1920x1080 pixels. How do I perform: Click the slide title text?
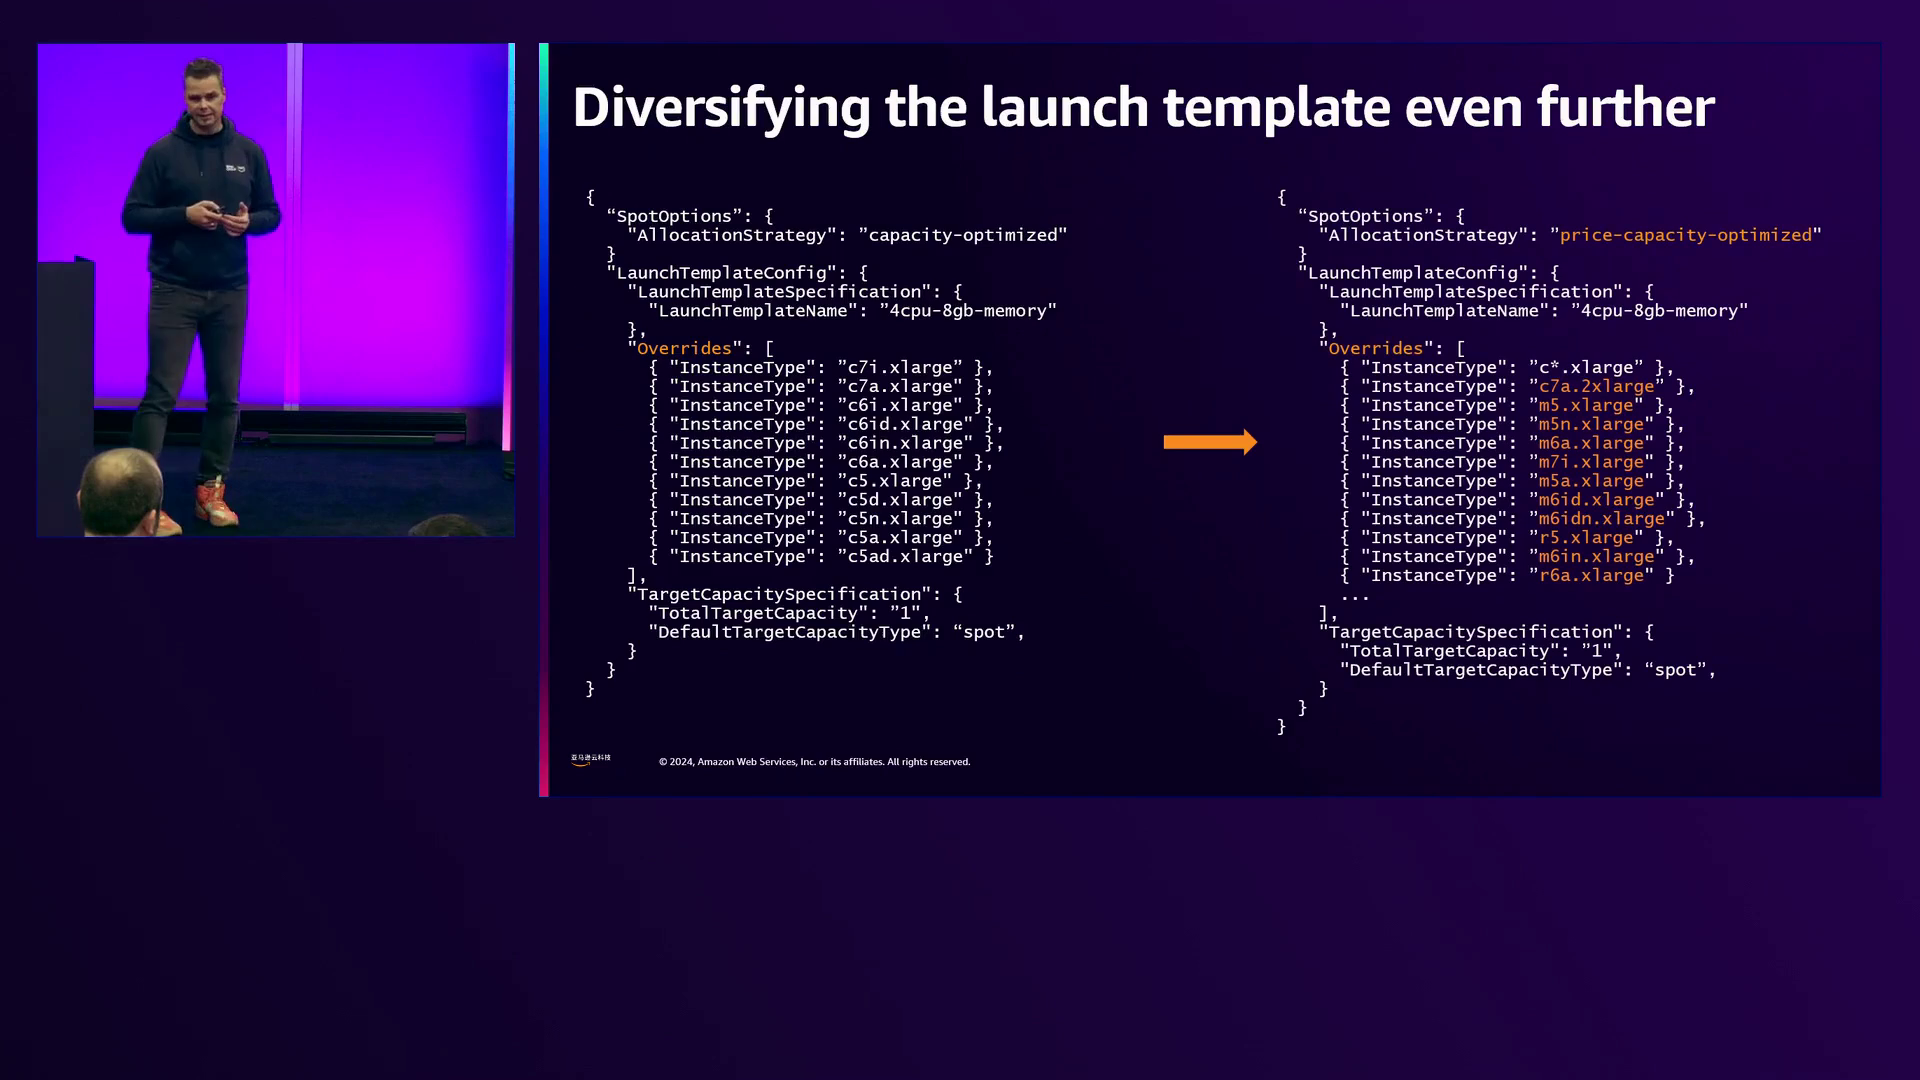coord(1143,107)
